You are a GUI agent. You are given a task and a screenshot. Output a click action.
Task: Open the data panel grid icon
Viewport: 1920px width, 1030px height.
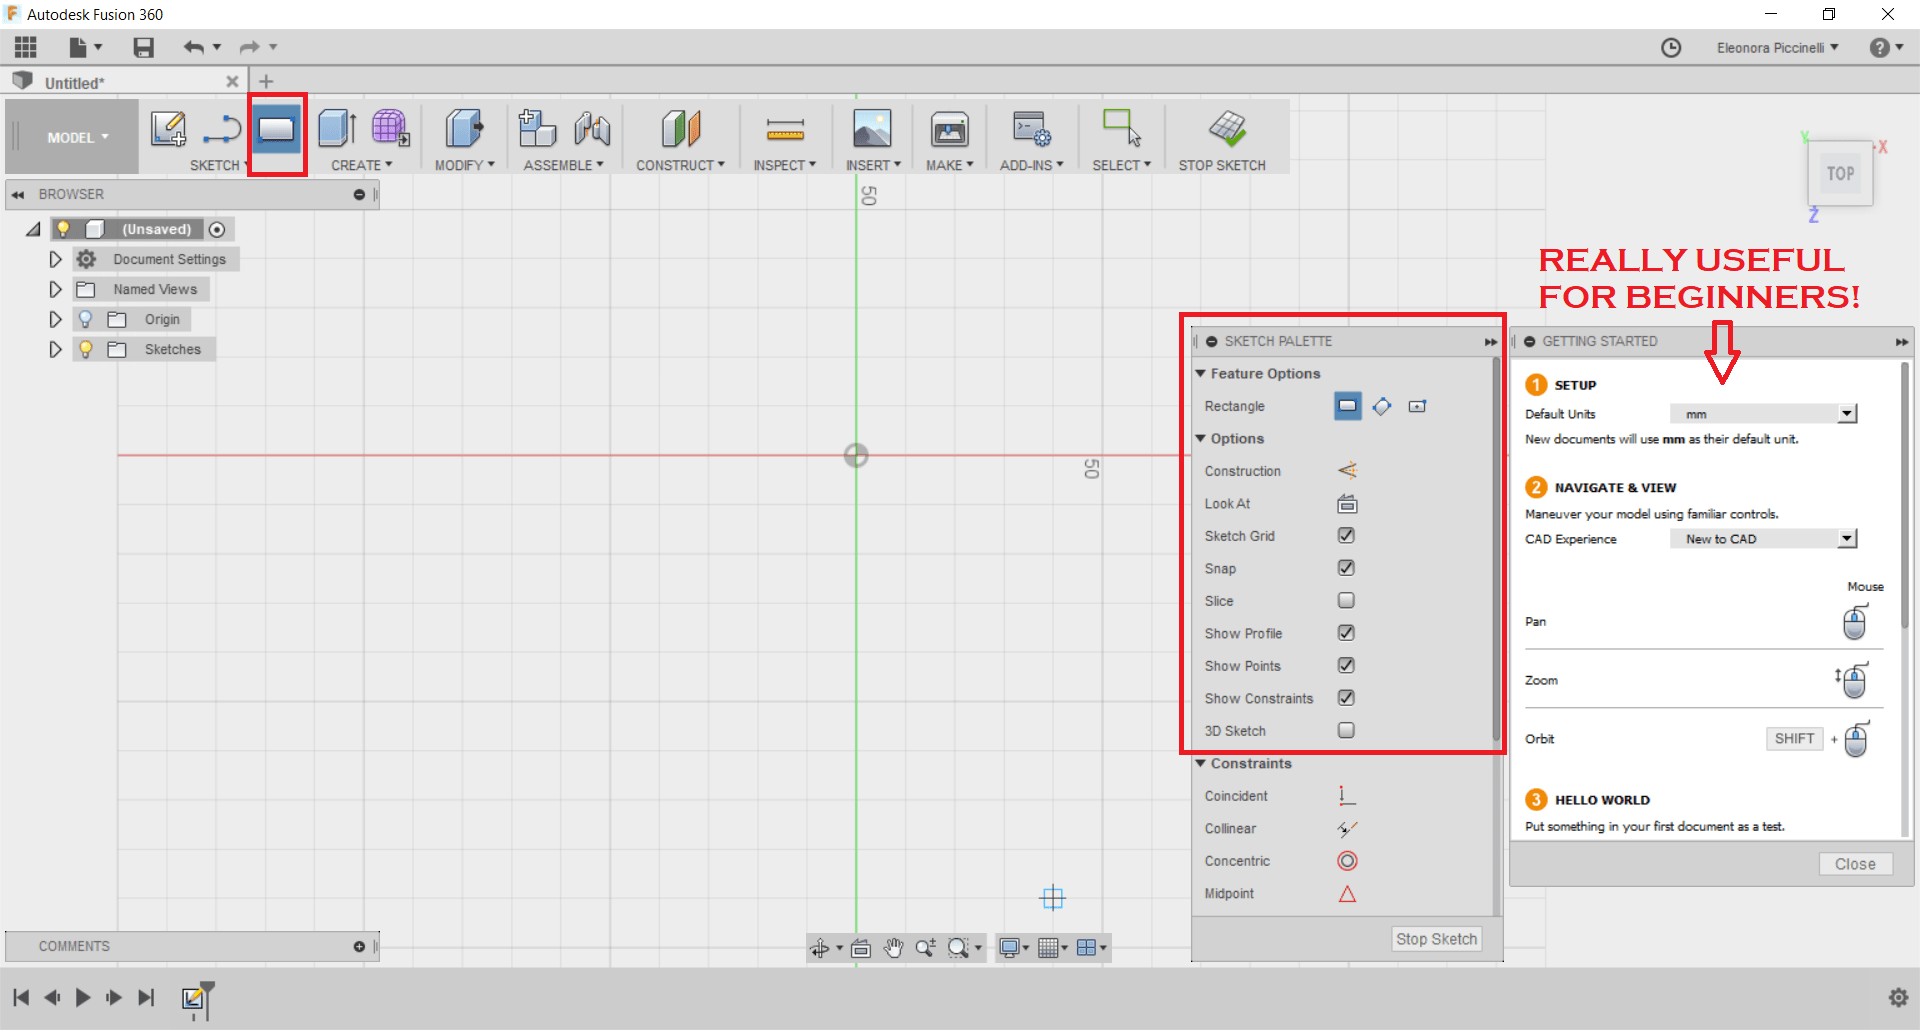click(26, 47)
